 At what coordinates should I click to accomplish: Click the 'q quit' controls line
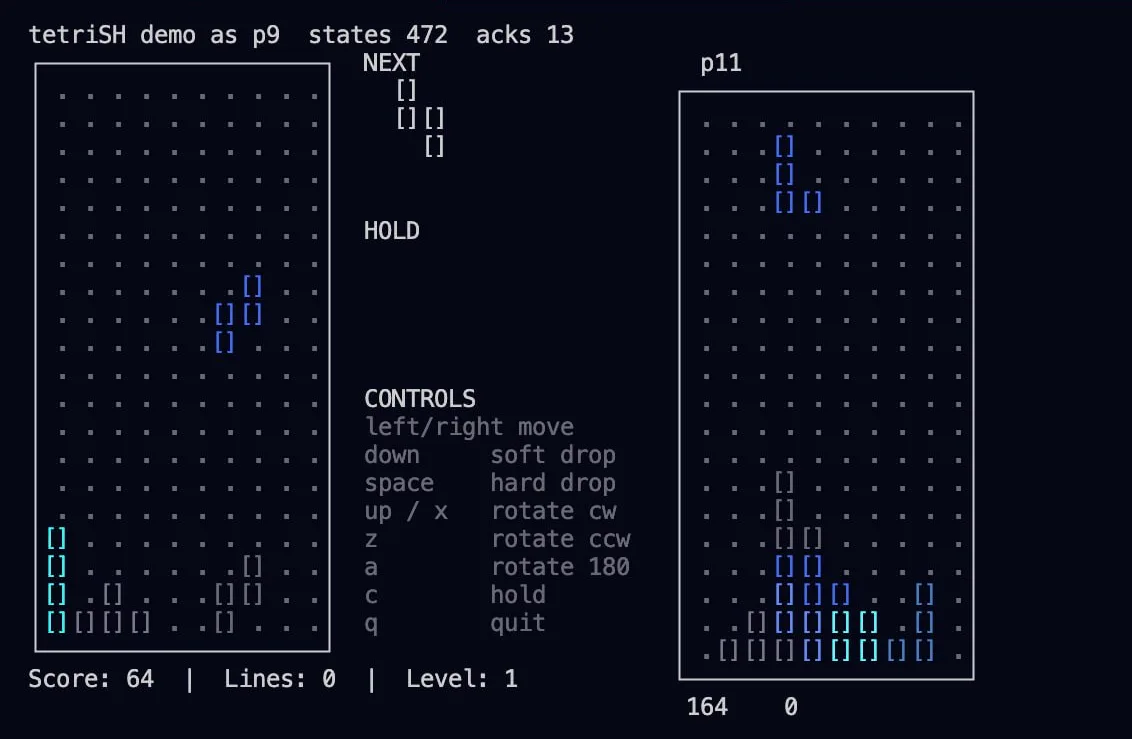pyautogui.click(x=455, y=623)
